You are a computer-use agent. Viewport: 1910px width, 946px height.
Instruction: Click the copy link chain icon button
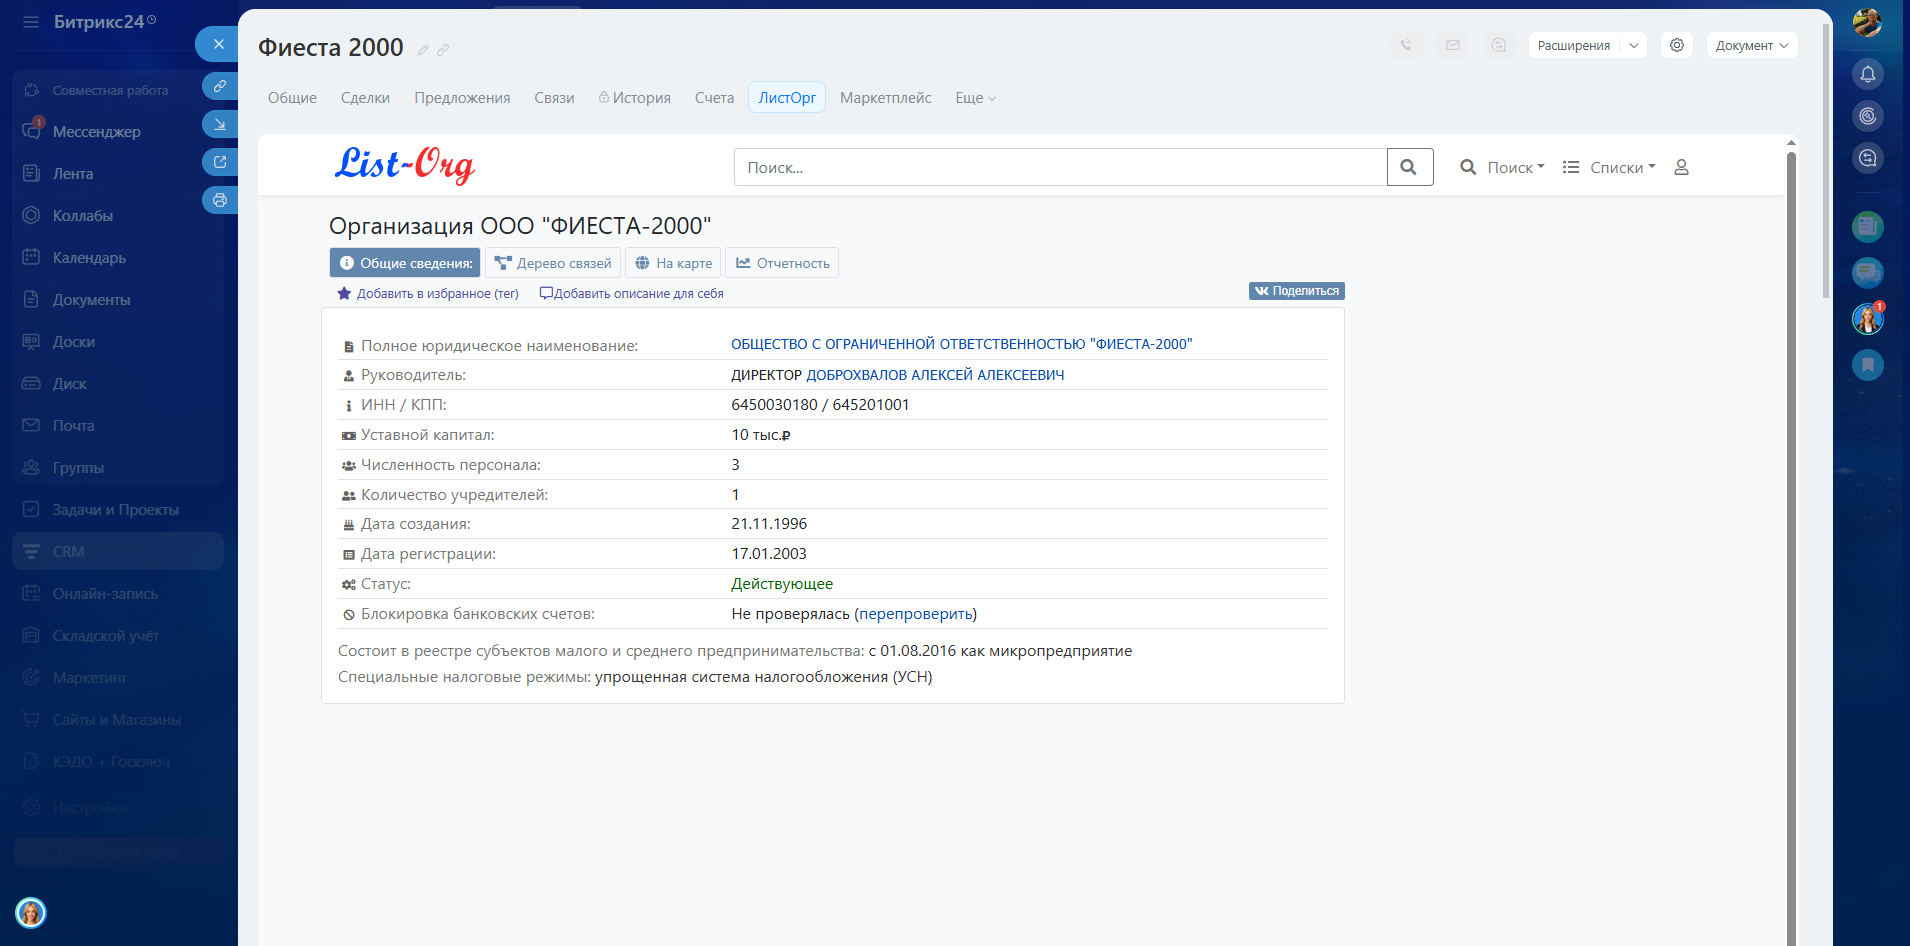[219, 86]
